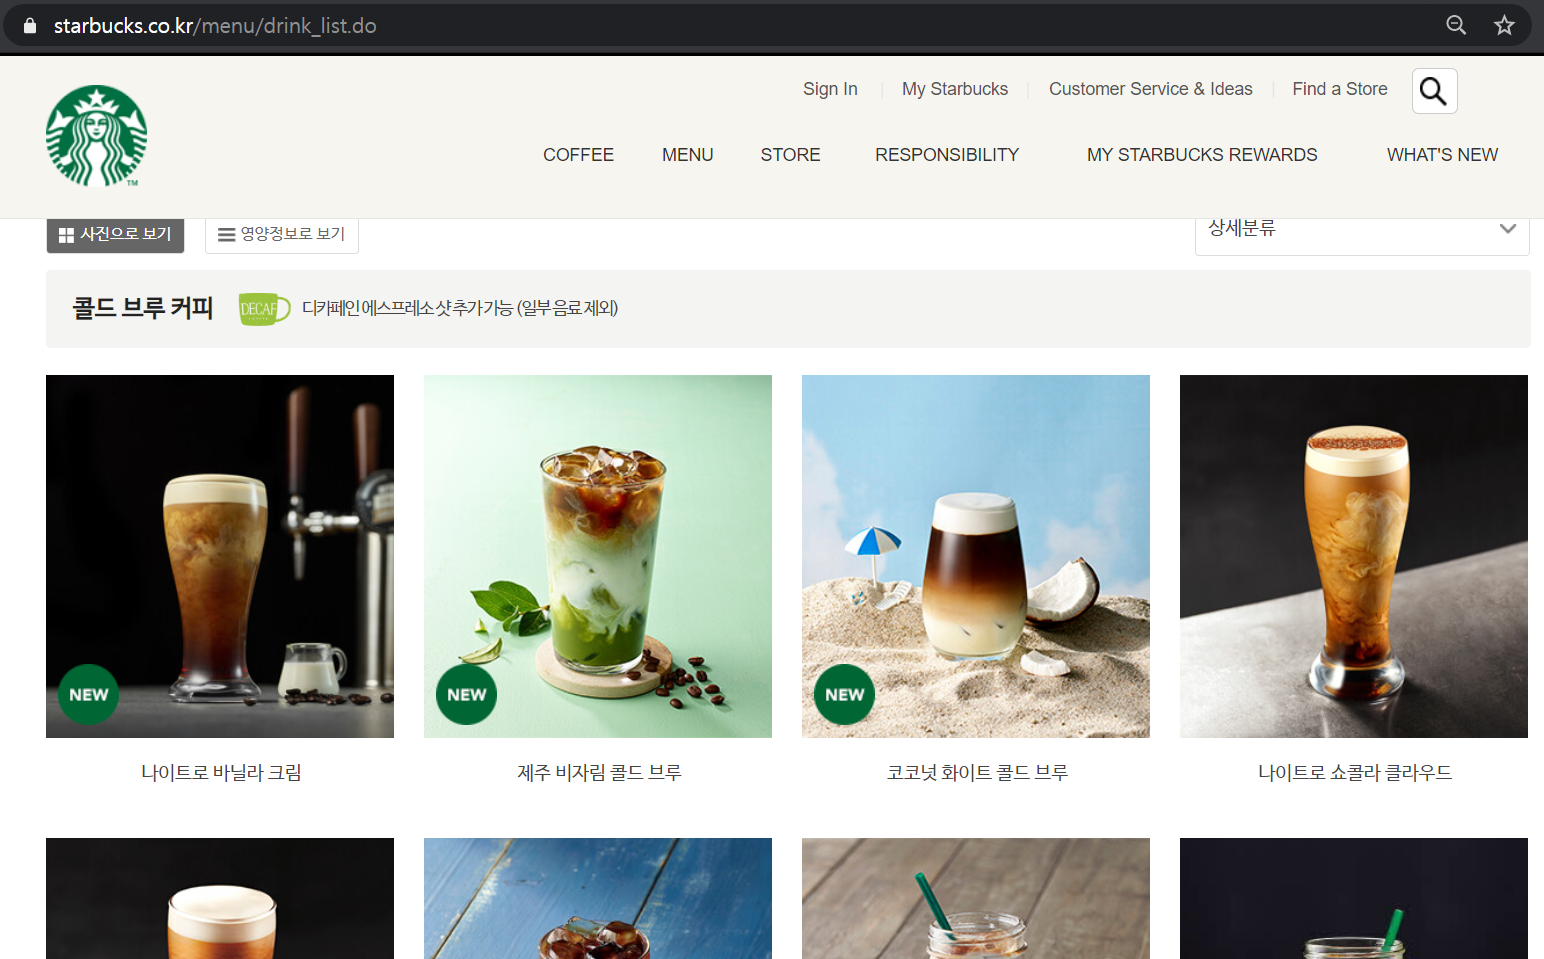Image resolution: width=1544 pixels, height=959 pixels.
Task: Click the 나이트로 쇼콜라 클라우드 name text
Action: tap(1355, 773)
